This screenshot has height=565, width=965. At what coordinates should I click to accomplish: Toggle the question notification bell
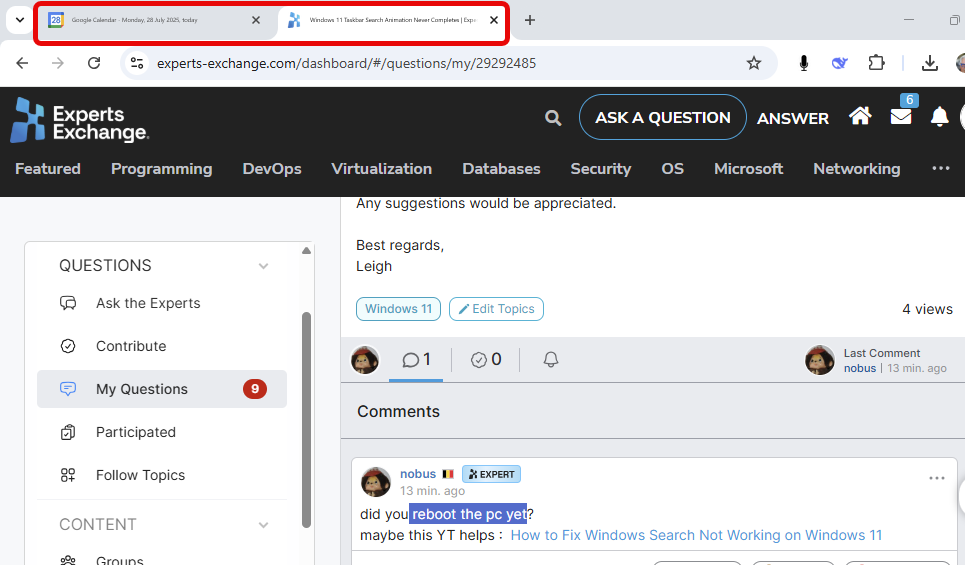[551, 359]
